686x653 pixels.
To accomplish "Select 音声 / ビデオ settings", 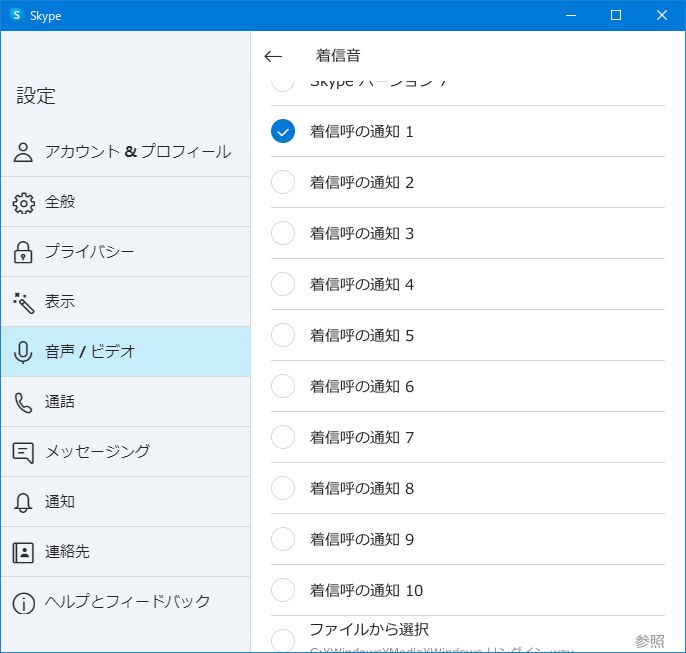I will click(x=126, y=351).
